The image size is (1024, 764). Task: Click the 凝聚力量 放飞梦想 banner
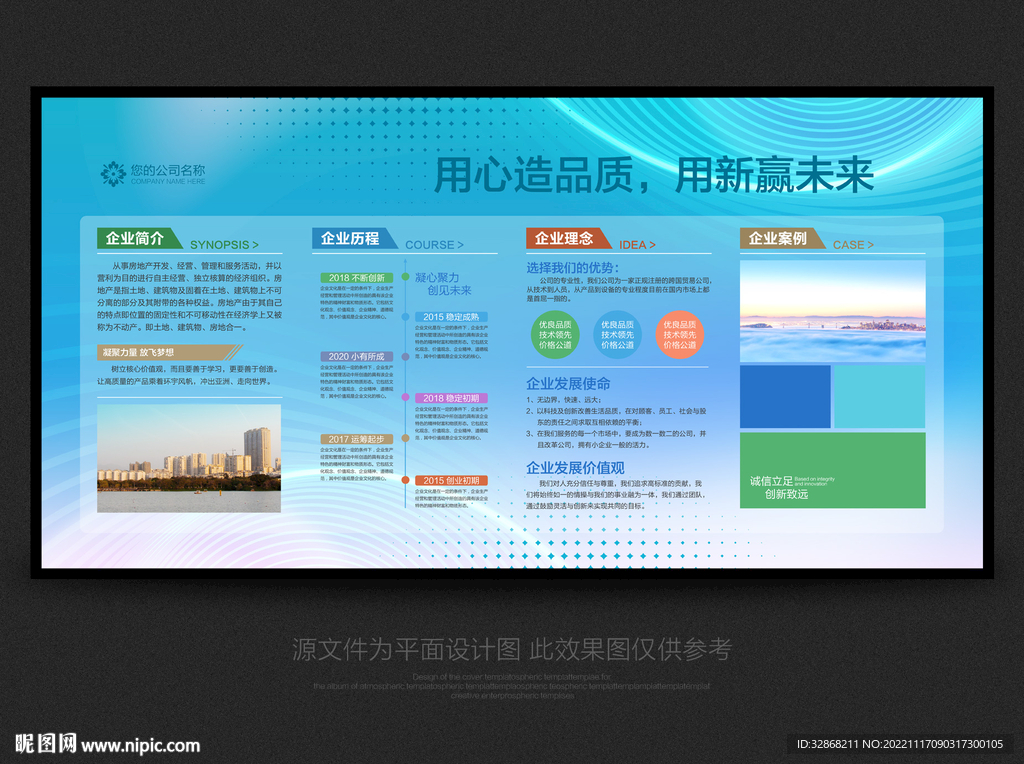click(168, 353)
